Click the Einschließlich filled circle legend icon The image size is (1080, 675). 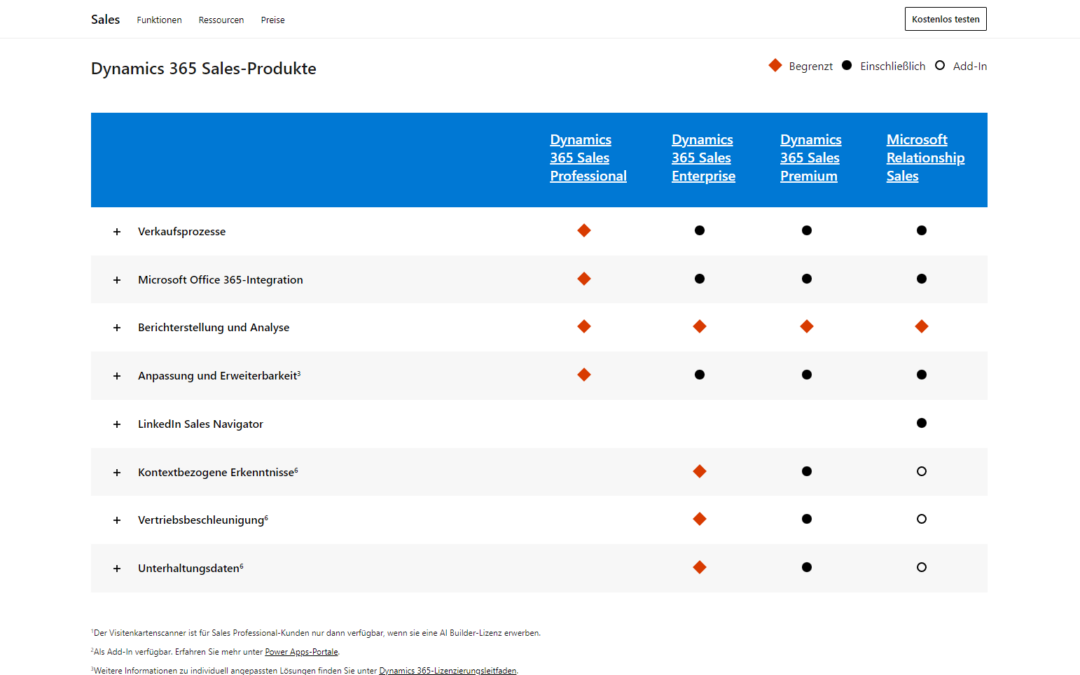(x=847, y=65)
